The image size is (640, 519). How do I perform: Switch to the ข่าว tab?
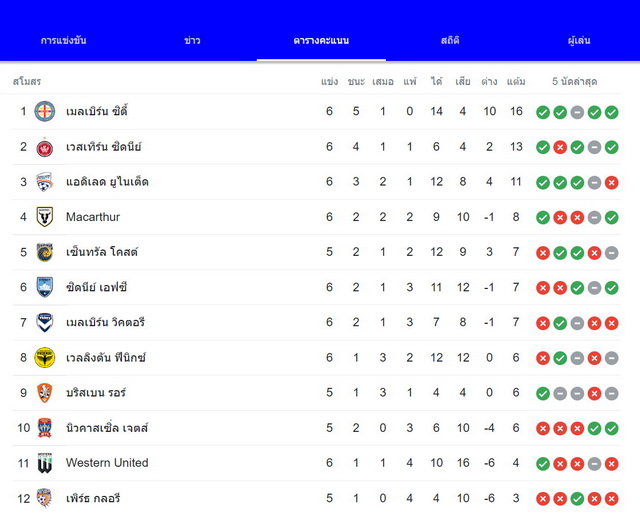192,40
